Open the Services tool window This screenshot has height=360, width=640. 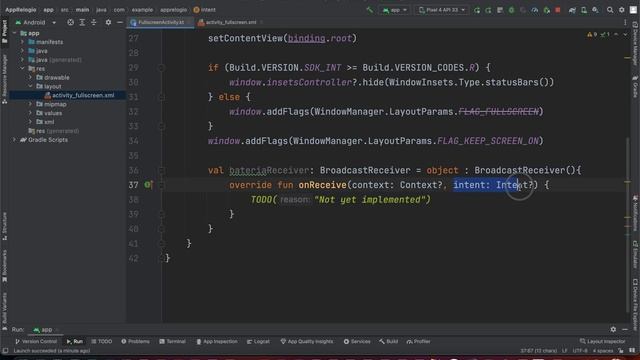tap(357, 341)
